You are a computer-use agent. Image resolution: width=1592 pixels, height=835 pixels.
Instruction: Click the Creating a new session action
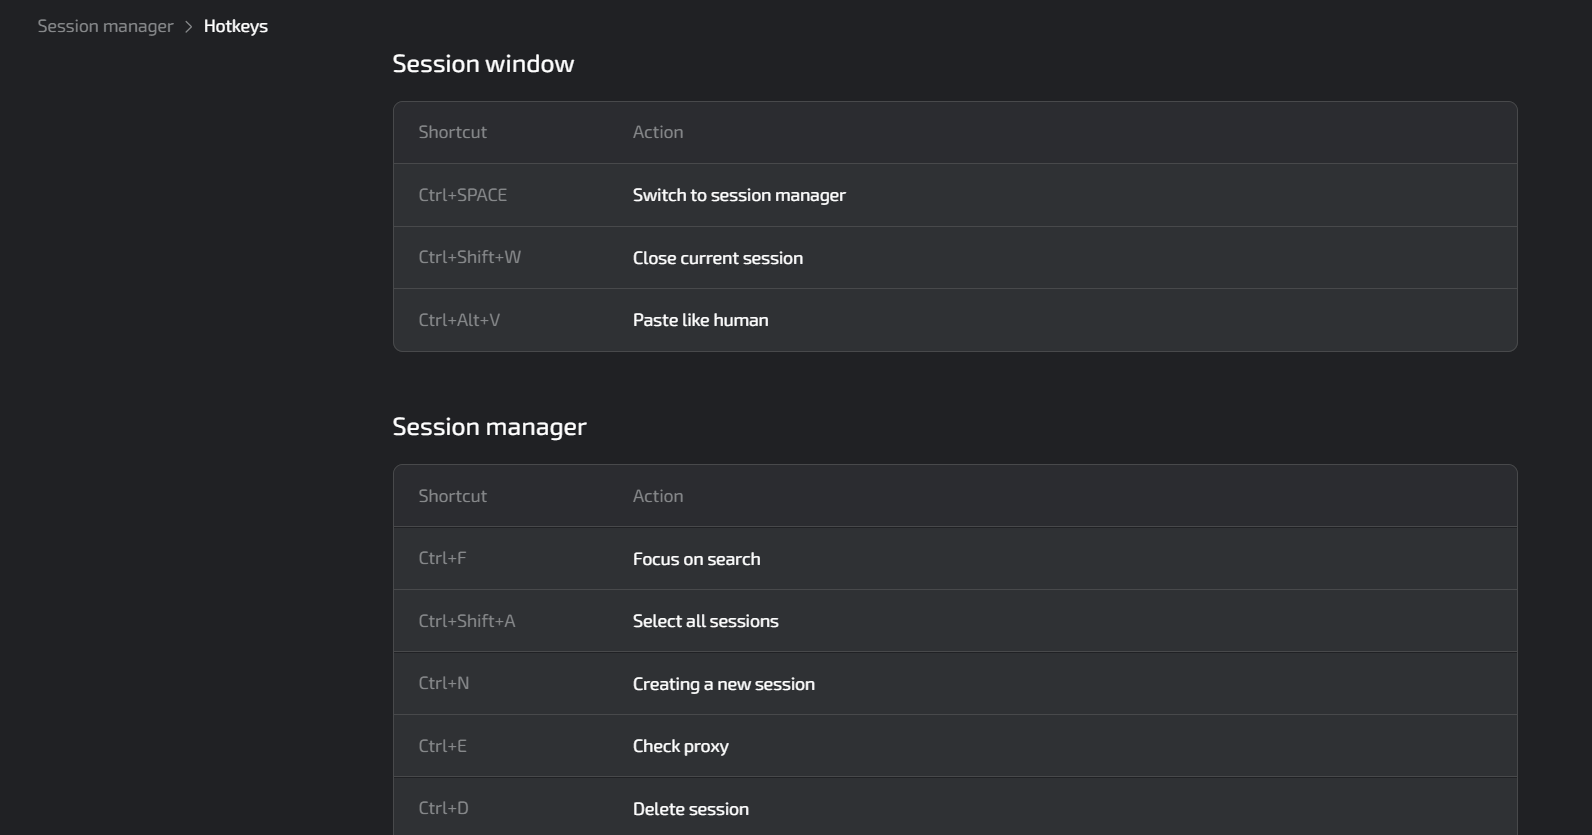[723, 683]
